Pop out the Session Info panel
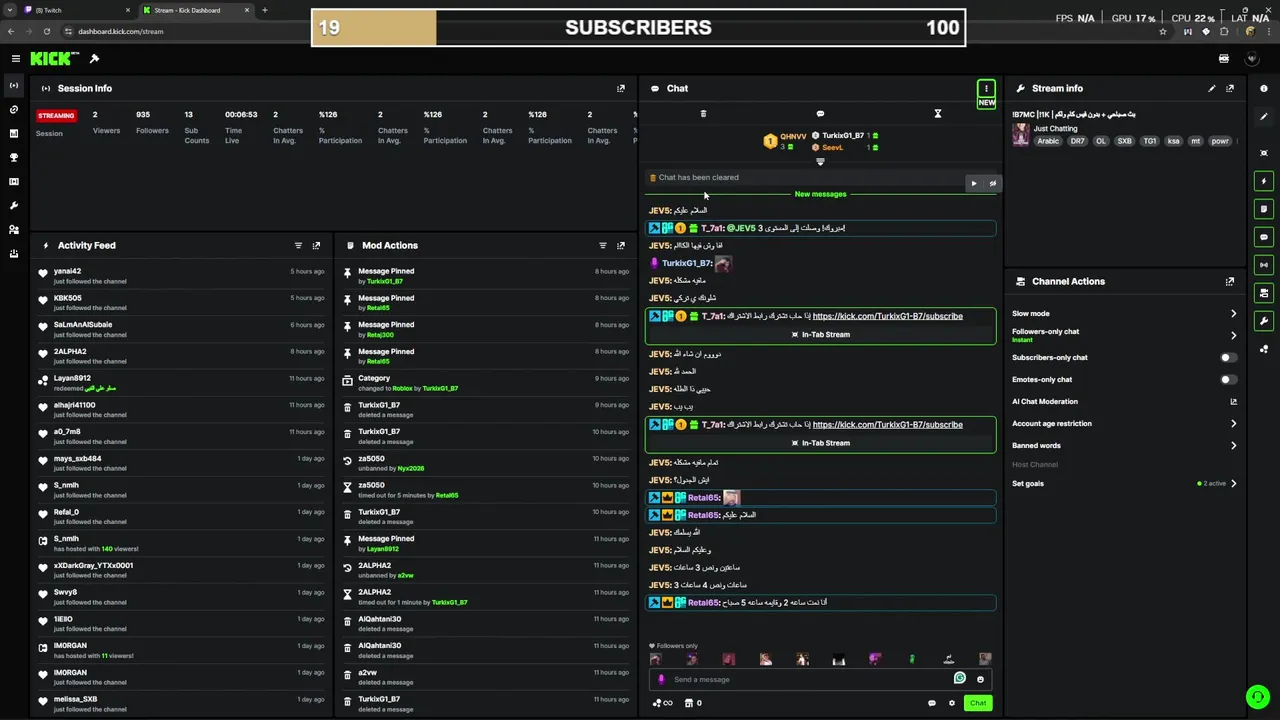The image size is (1280, 720). [x=621, y=88]
